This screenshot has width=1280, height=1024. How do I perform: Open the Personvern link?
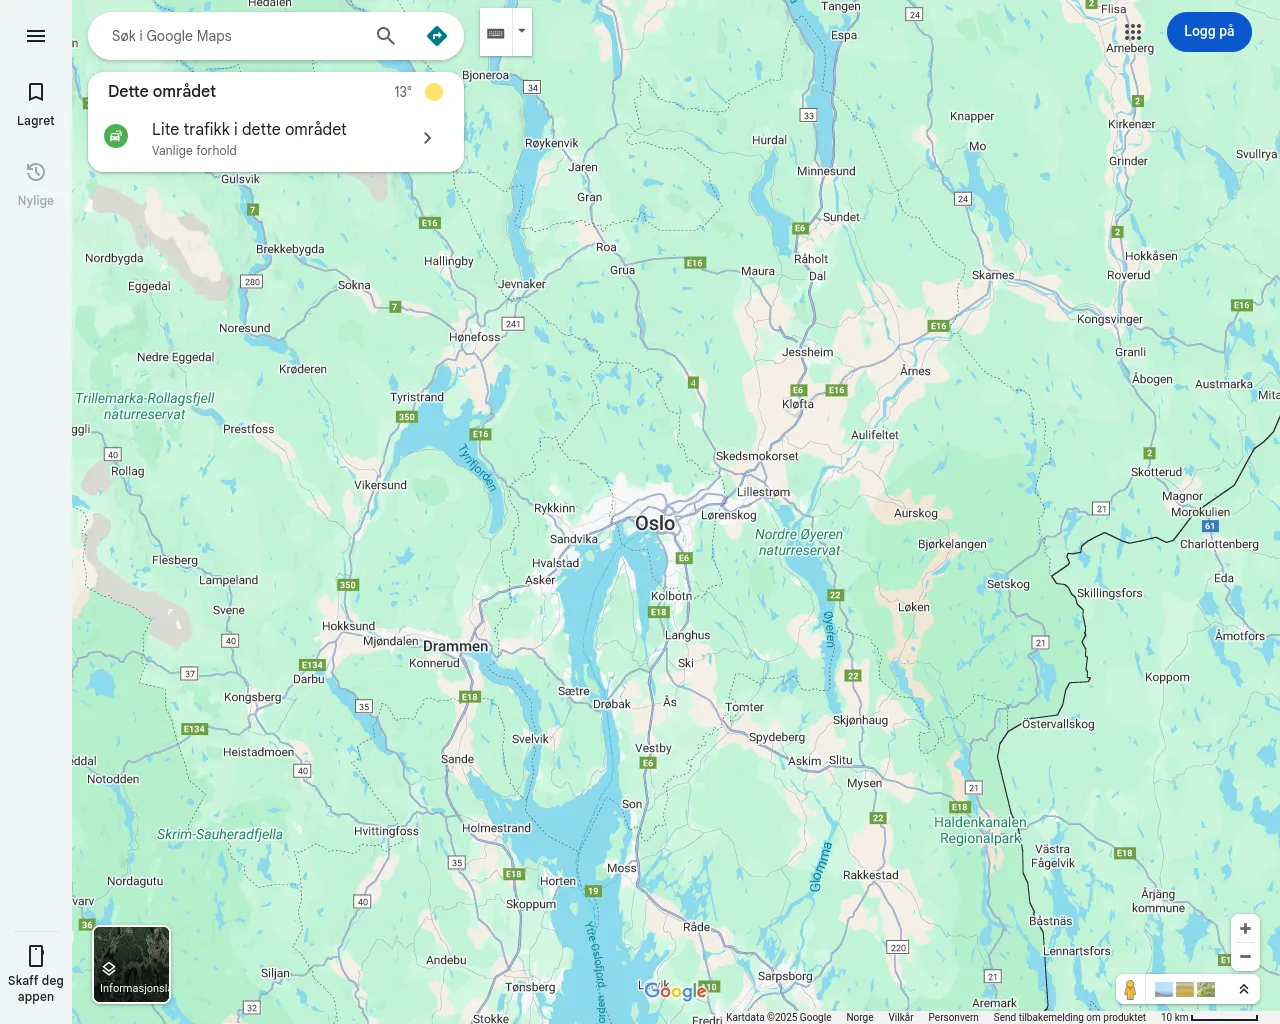tap(953, 1017)
